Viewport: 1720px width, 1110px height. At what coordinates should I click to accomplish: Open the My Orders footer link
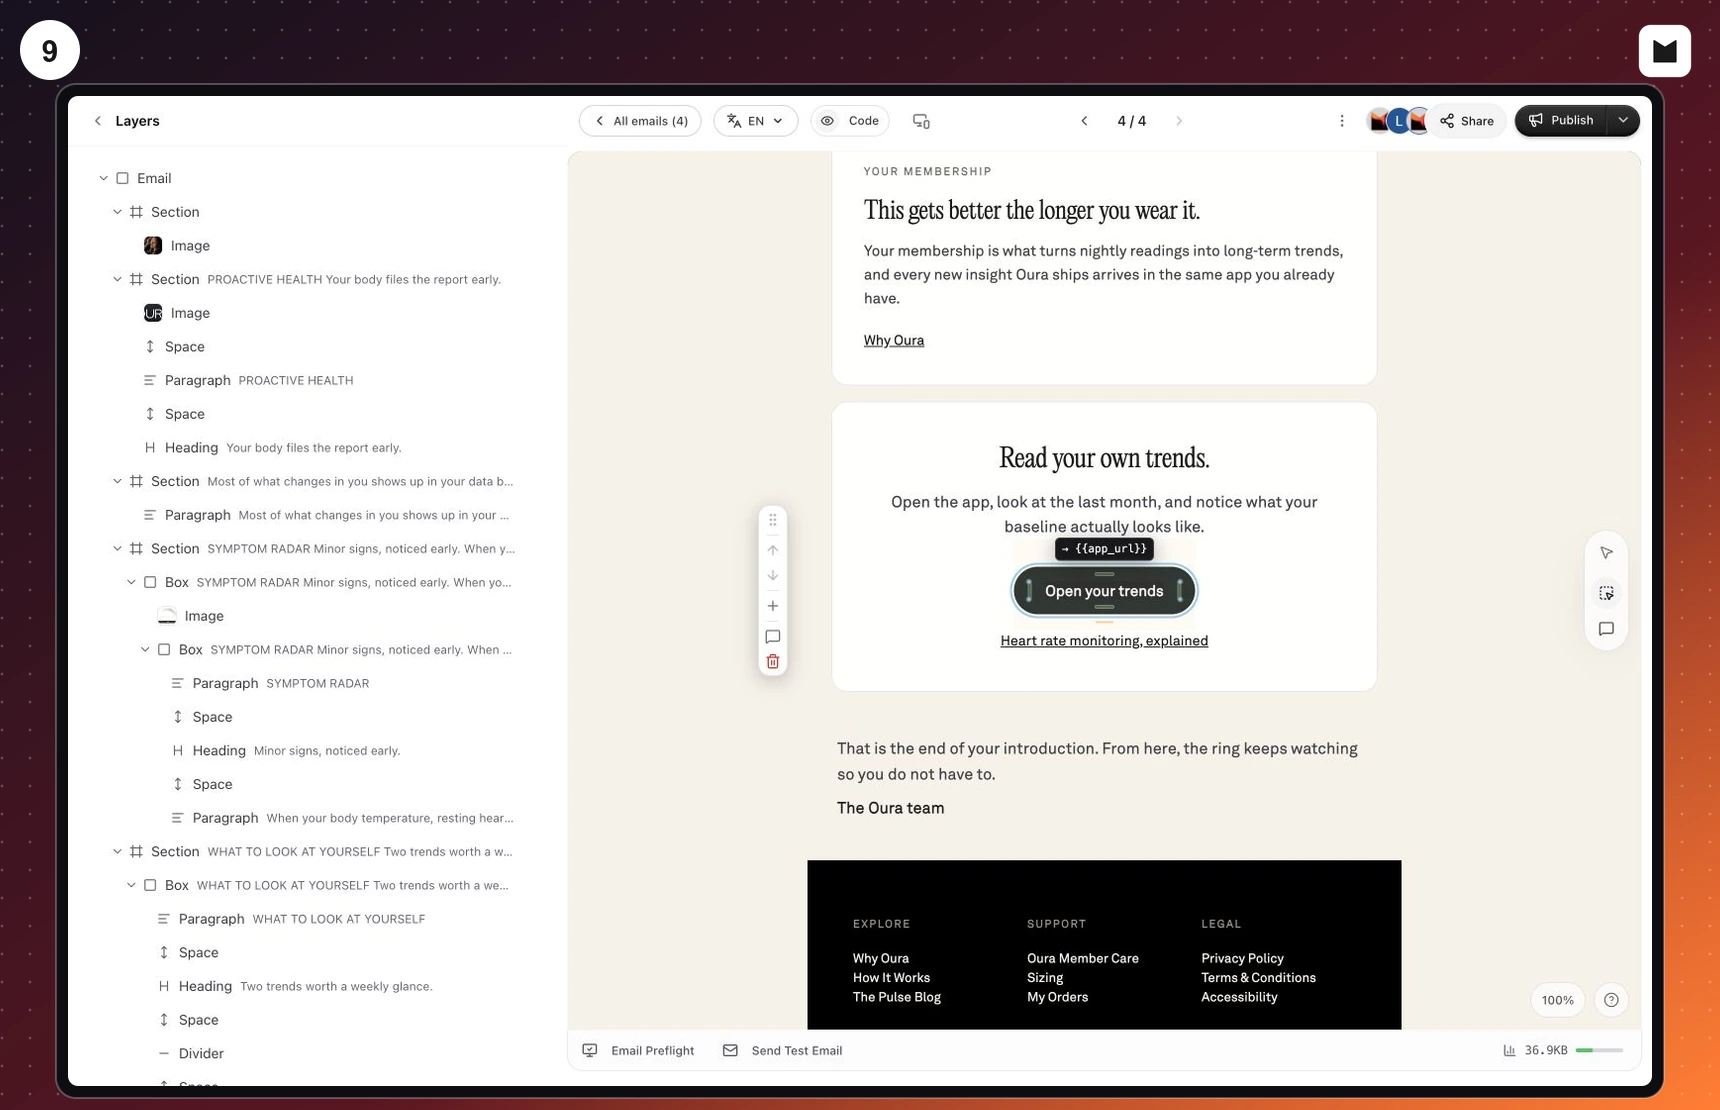[1057, 997]
